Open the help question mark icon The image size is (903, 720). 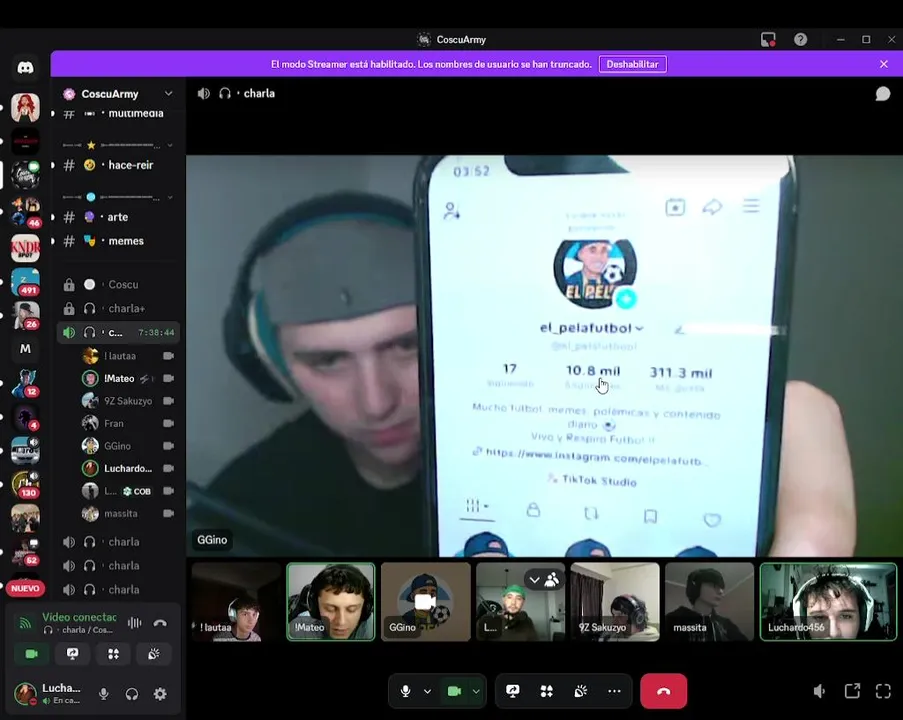click(x=800, y=40)
